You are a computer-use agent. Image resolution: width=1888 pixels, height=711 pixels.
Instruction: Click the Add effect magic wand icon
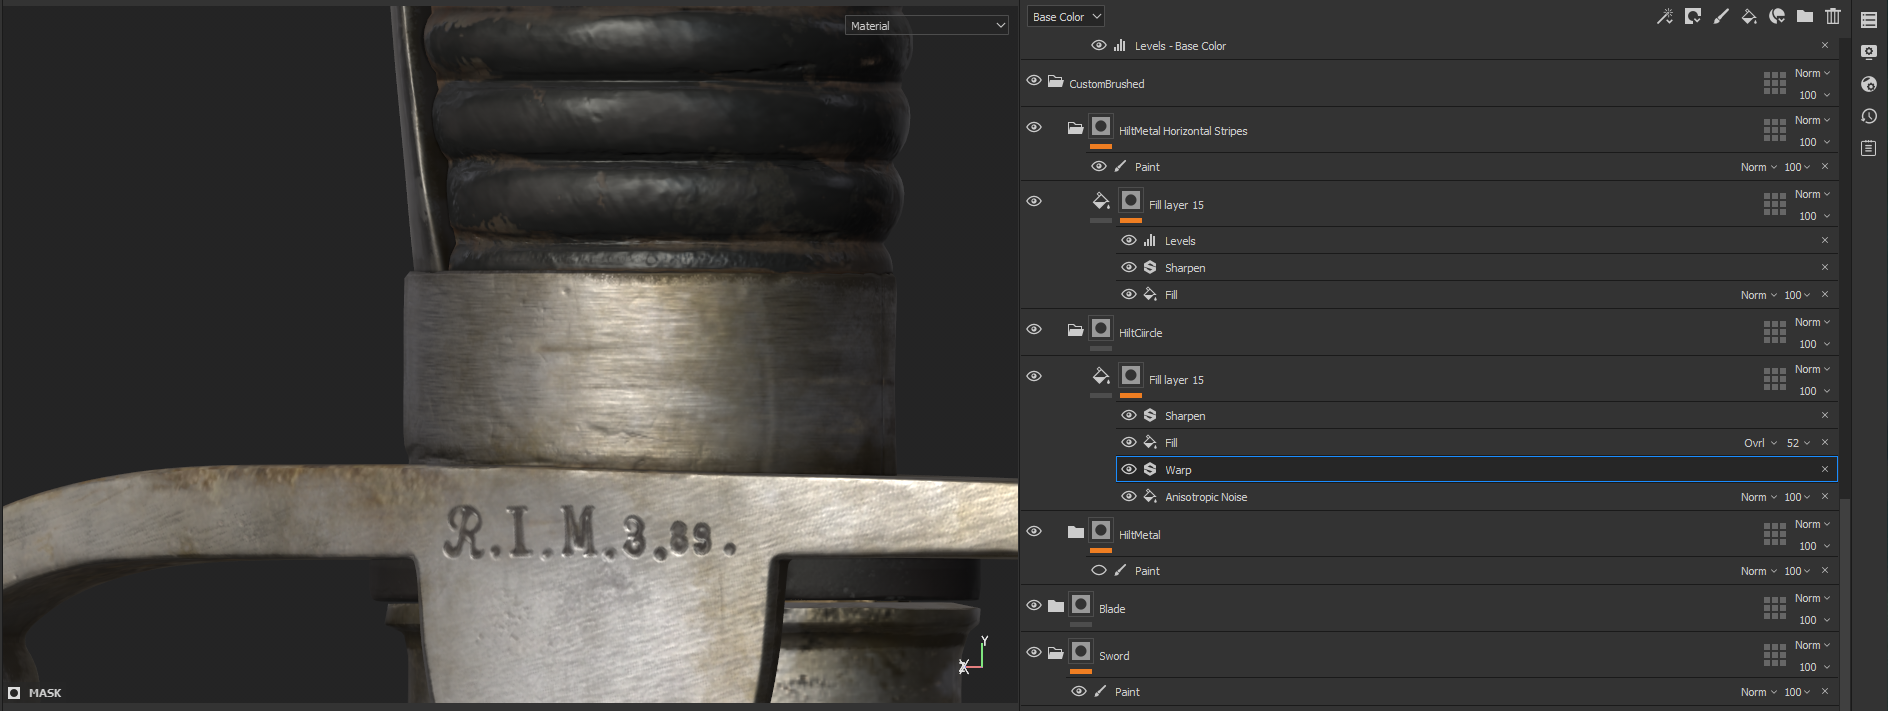click(1665, 16)
